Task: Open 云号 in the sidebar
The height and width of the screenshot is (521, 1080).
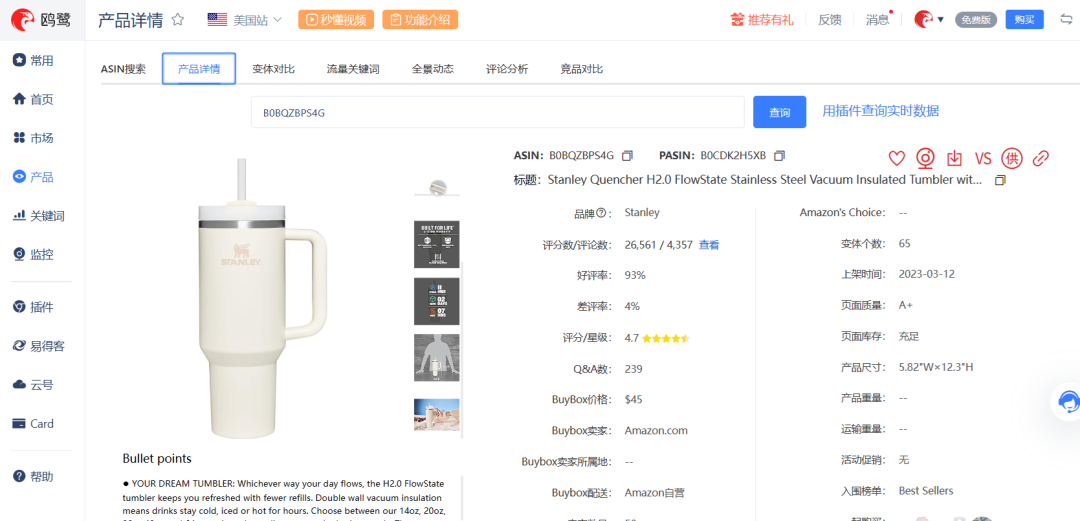Action: pos(34,385)
